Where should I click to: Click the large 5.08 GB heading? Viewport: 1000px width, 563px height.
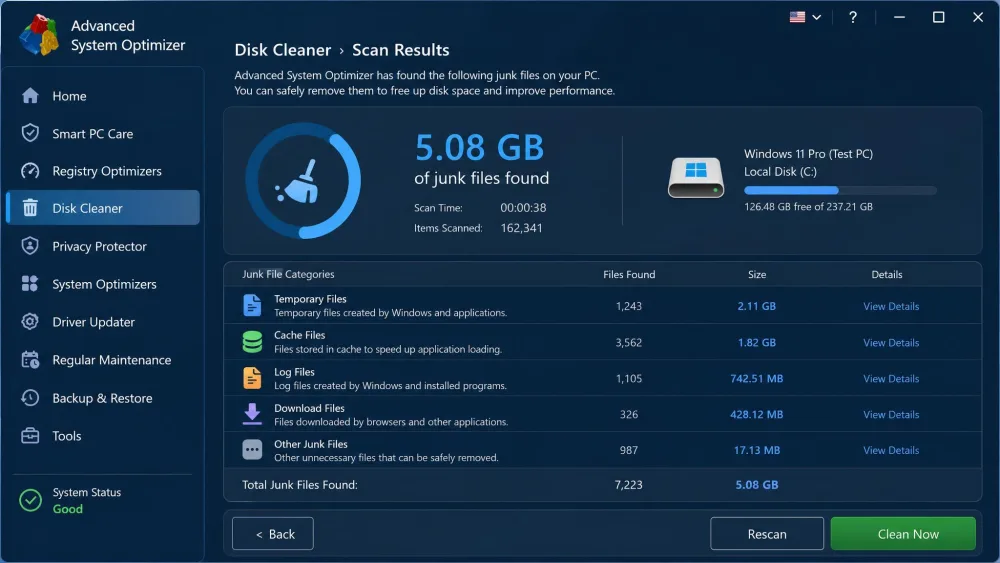click(x=480, y=147)
